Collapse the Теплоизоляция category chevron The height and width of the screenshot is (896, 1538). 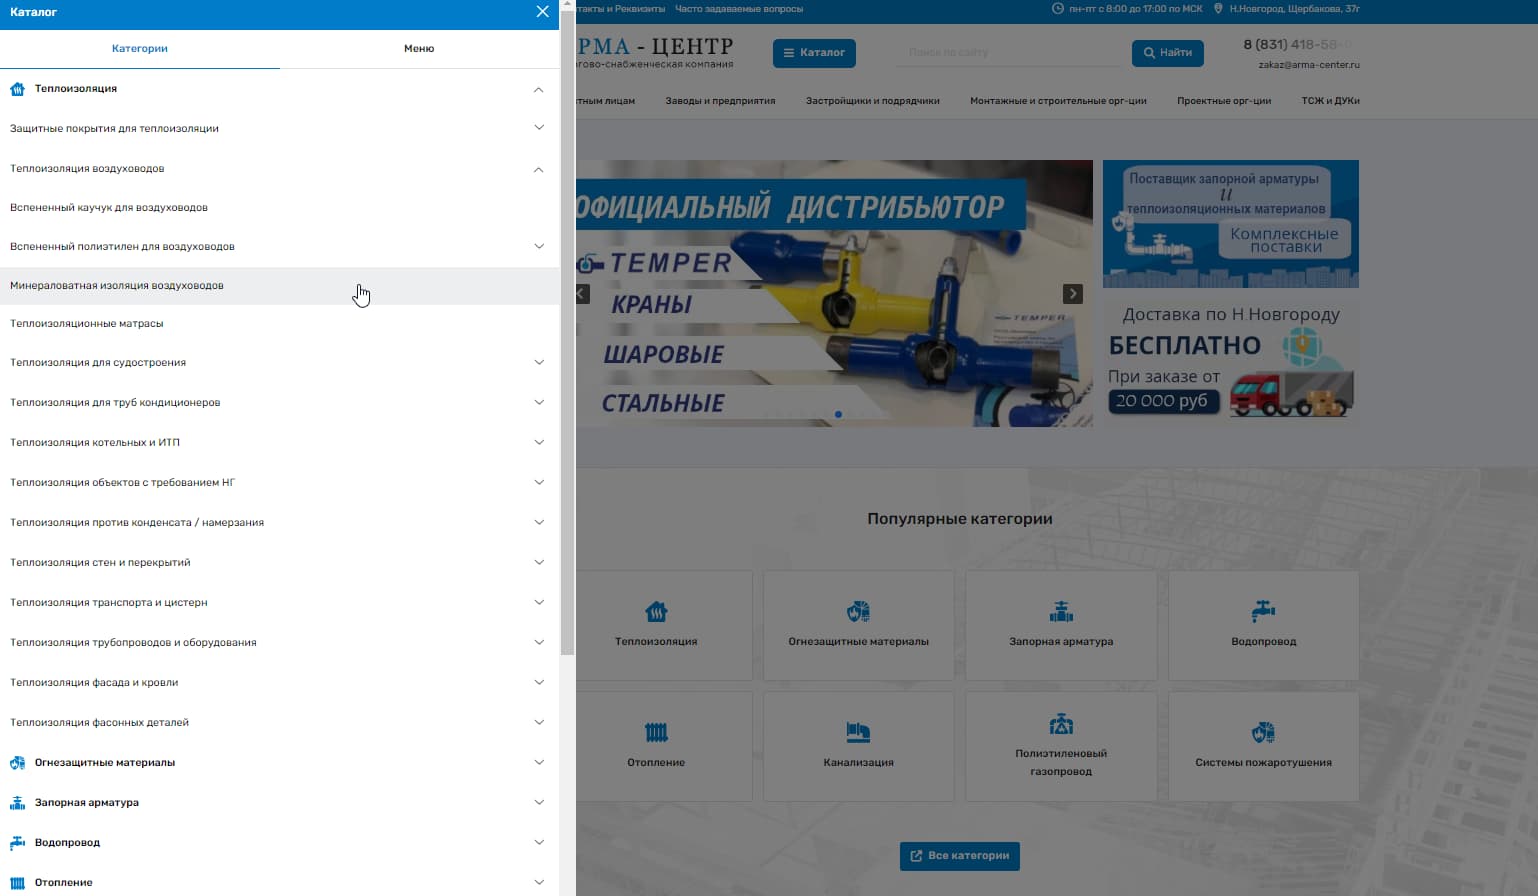(539, 89)
